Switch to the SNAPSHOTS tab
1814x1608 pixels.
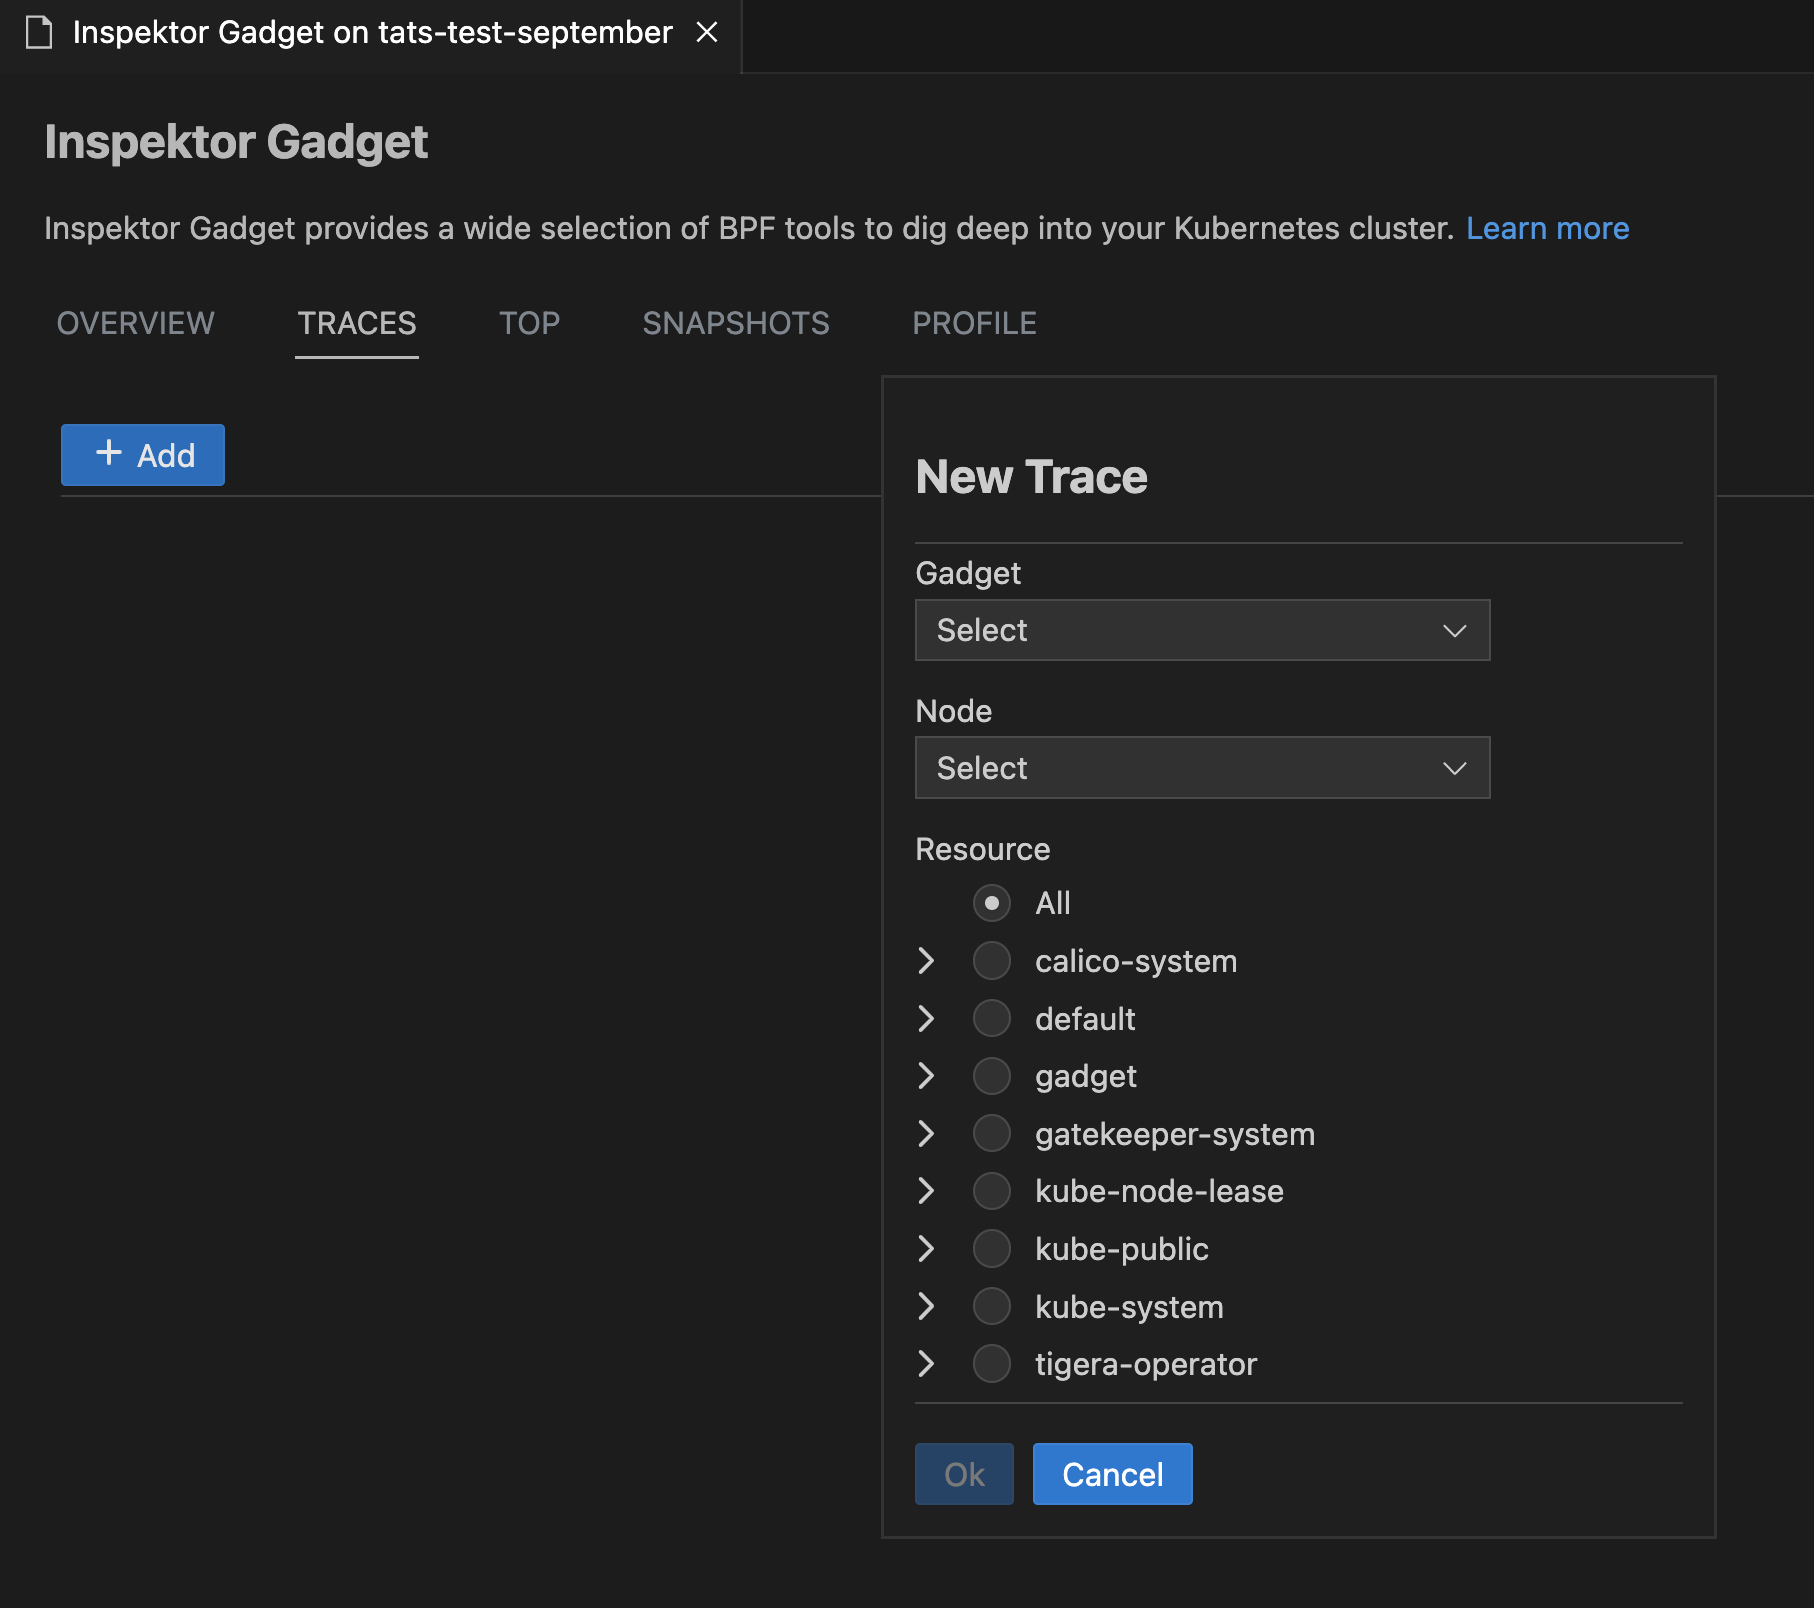(x=735, y=323)
